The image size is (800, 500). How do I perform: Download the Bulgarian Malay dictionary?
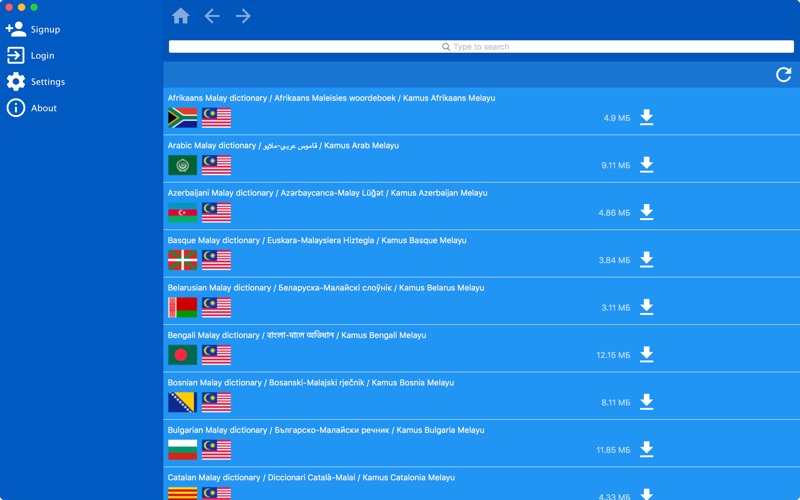(x=646, y=449)
